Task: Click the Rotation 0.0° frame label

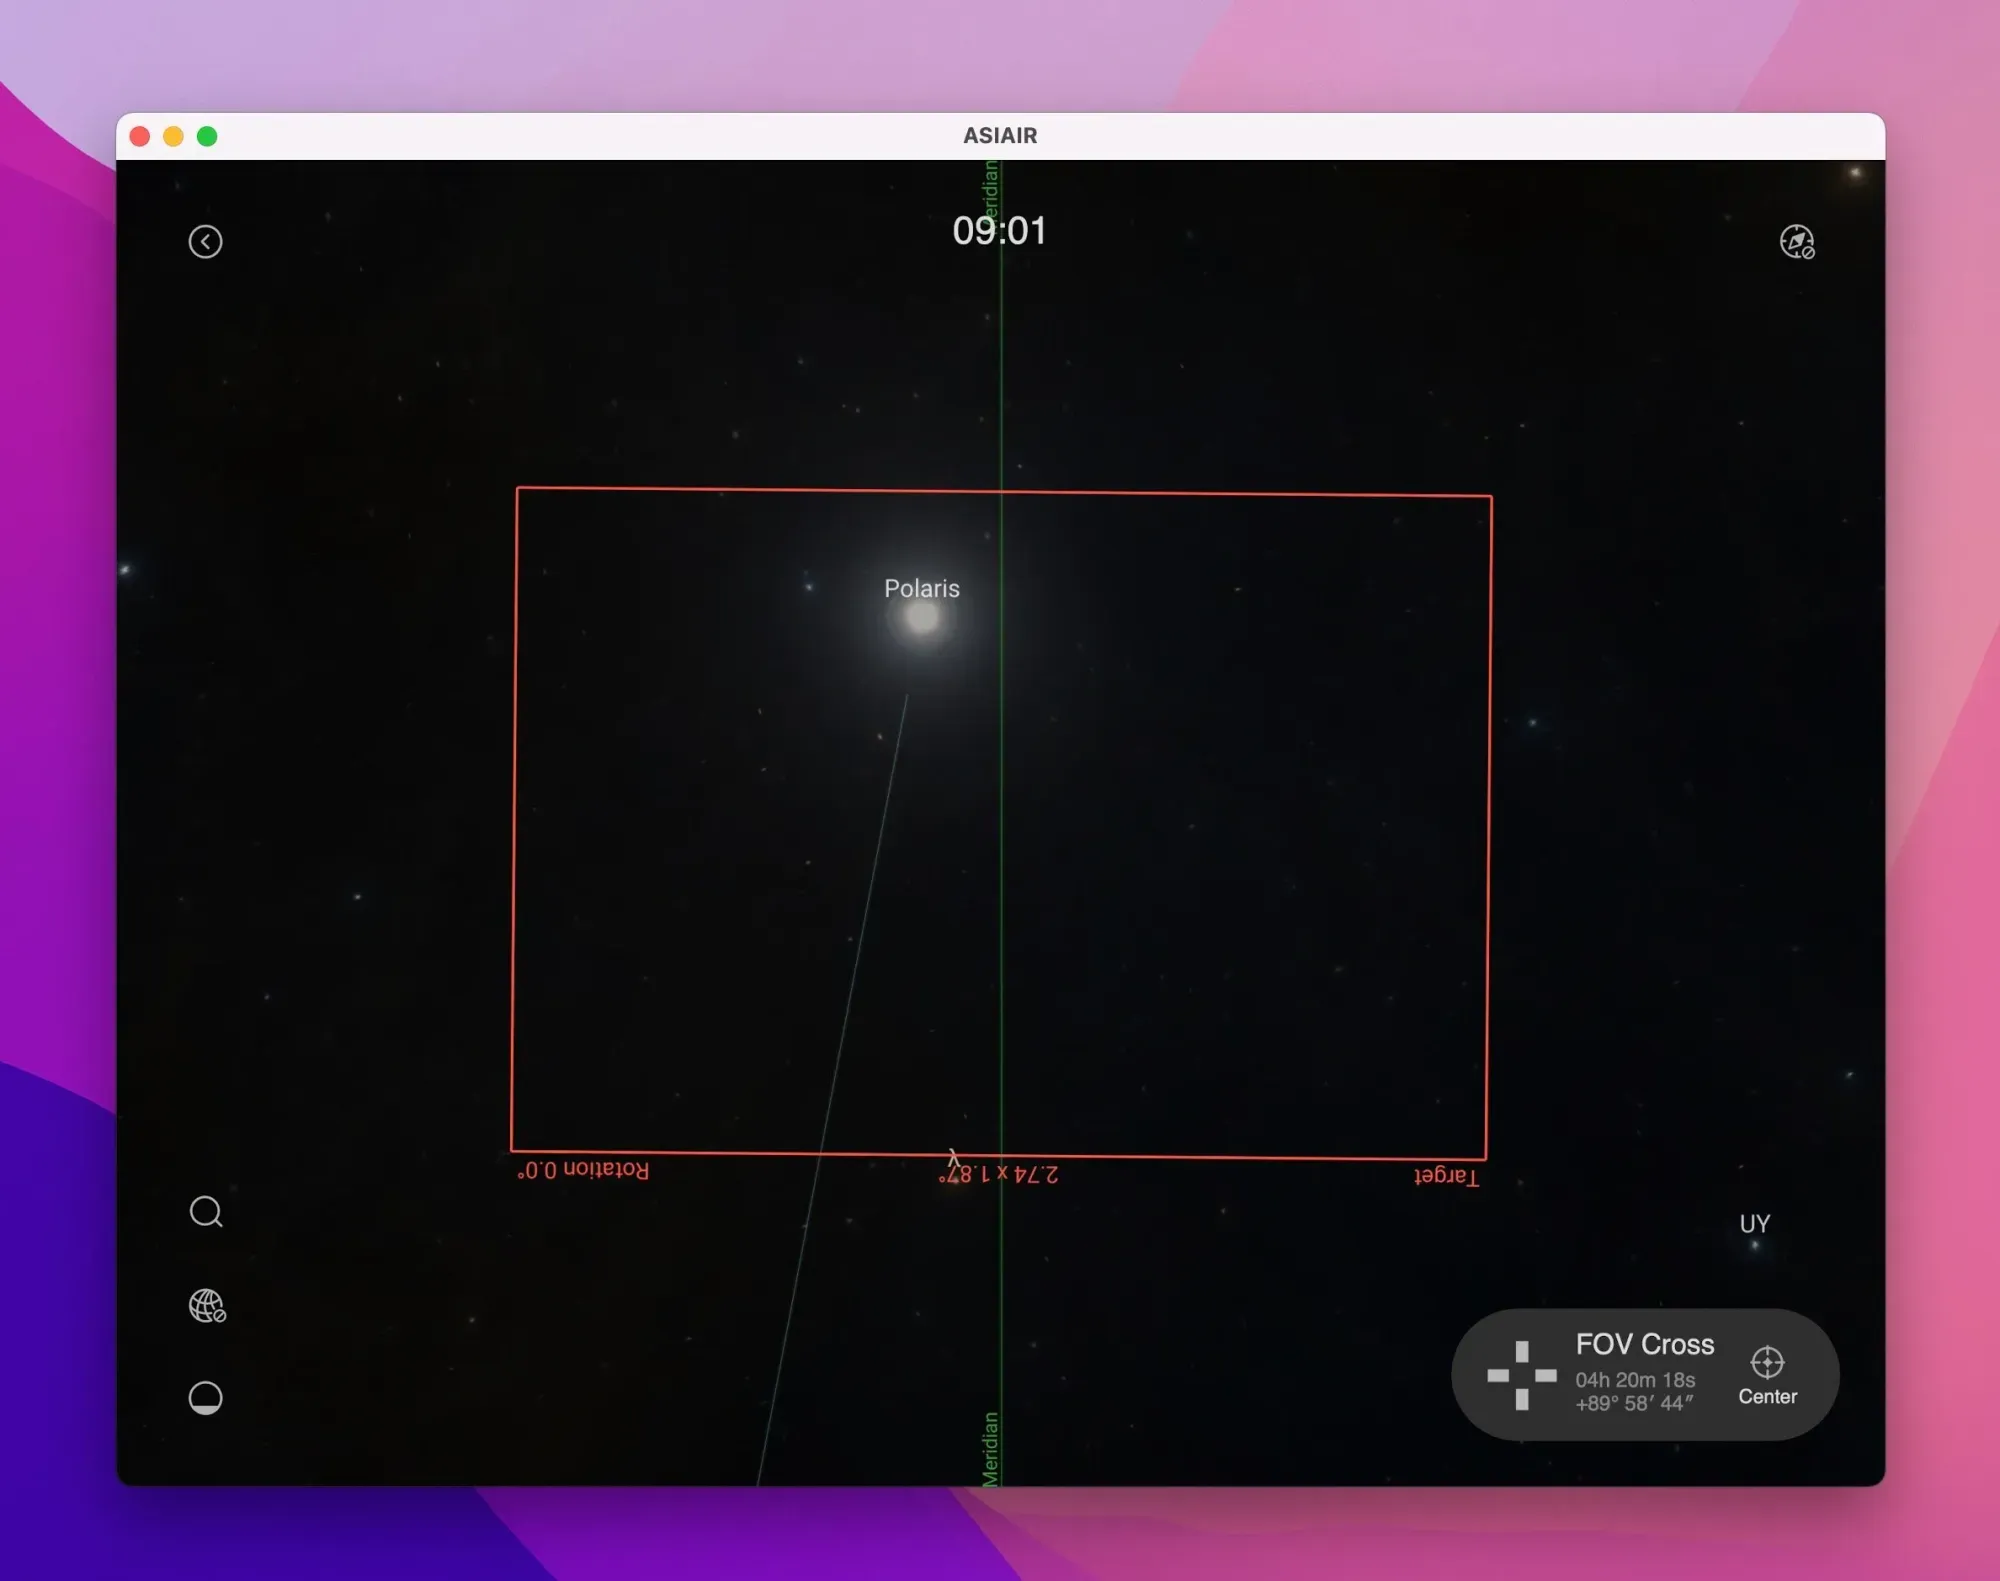Action: 583,1169
